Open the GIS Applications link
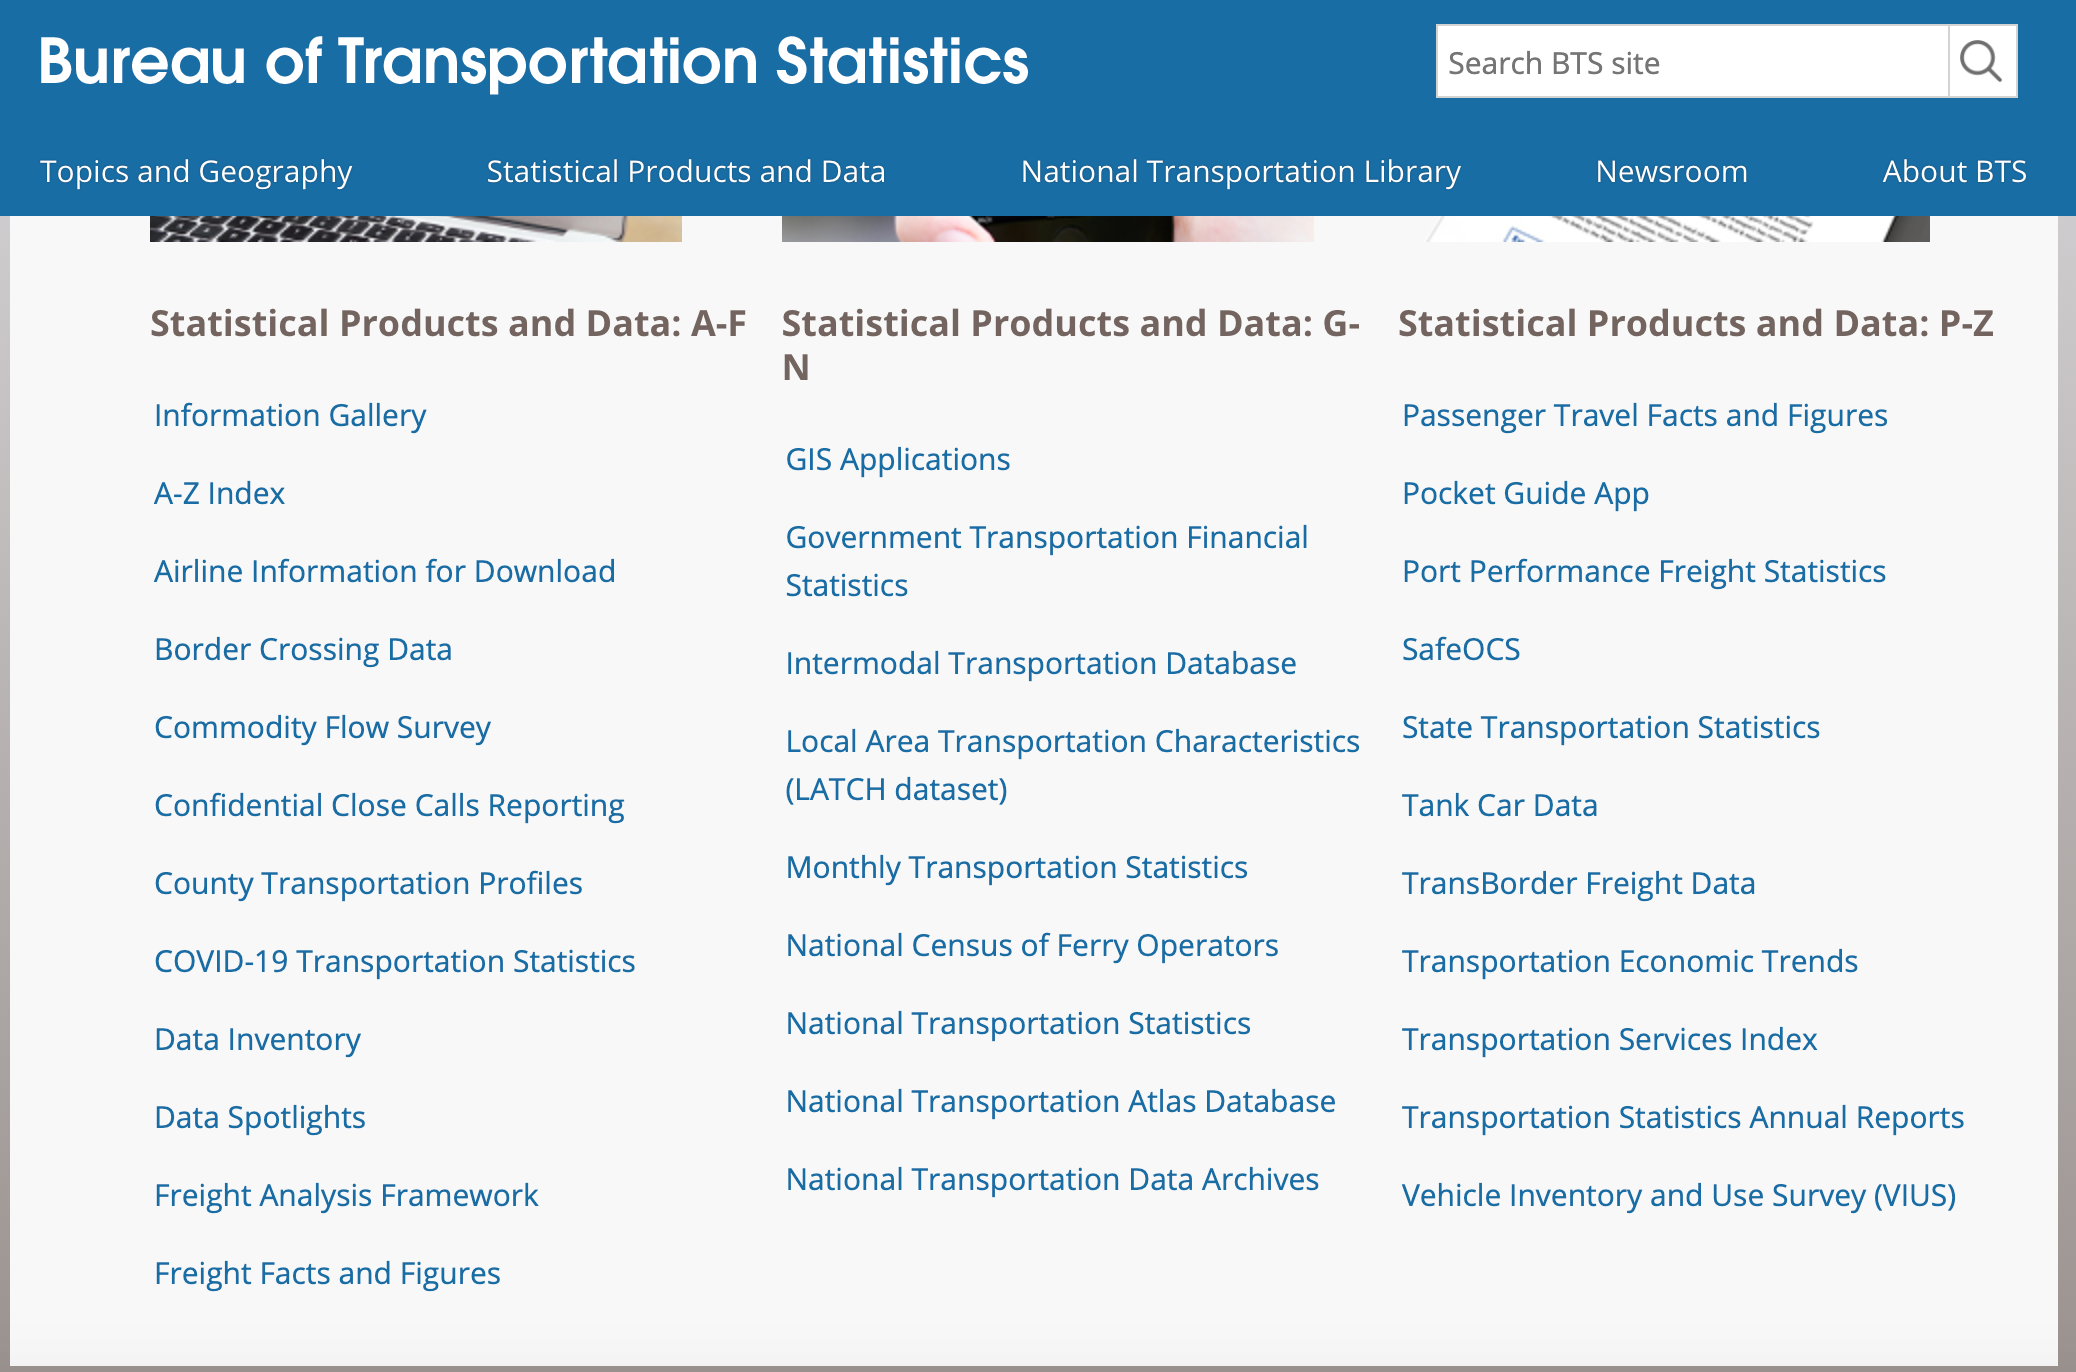This screenshot has width=2076, height=1372. tap(897, 459)
